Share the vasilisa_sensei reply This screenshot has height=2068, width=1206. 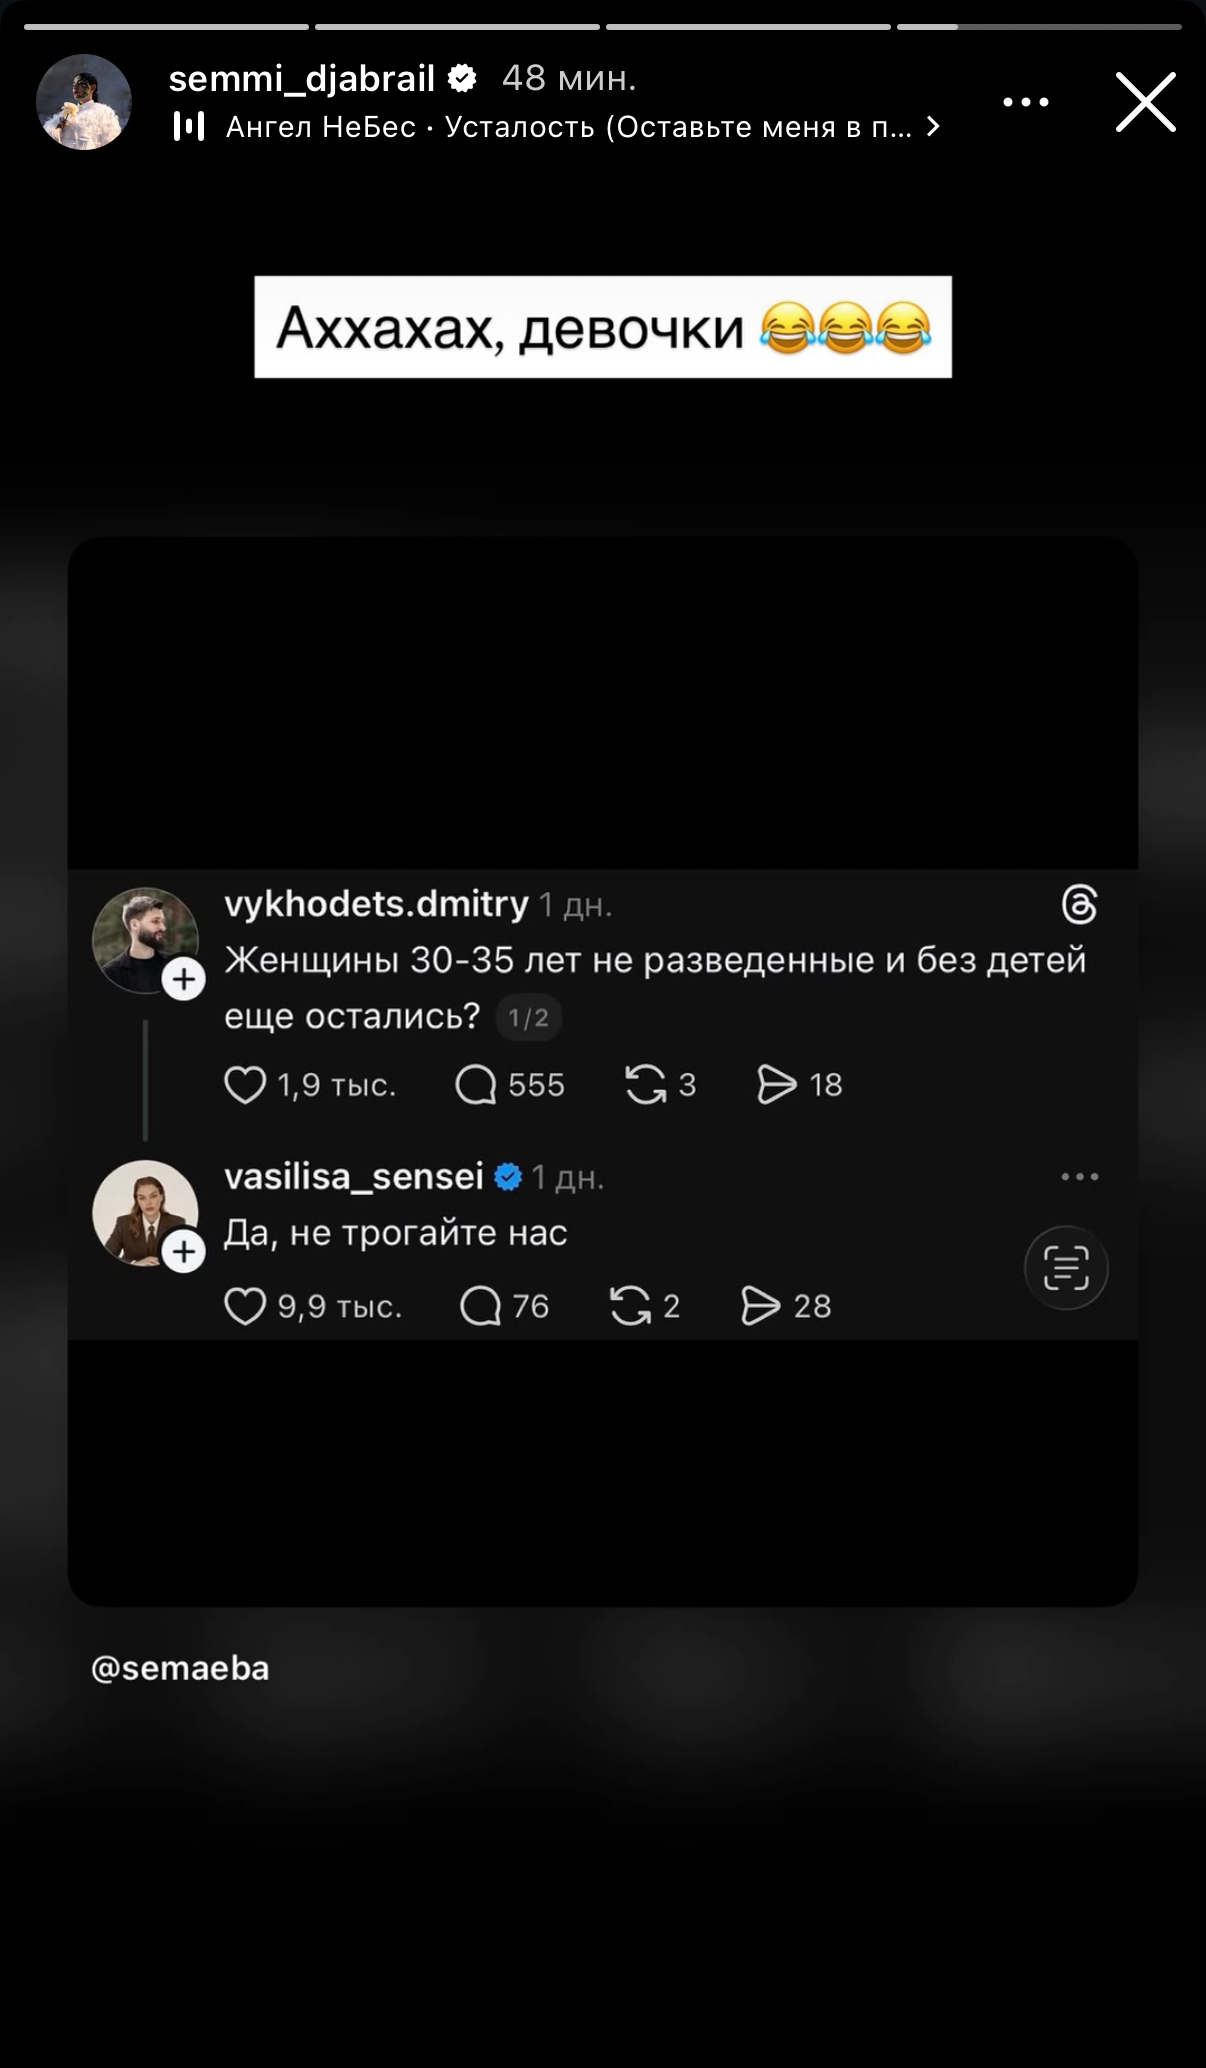pos(761,1306)
